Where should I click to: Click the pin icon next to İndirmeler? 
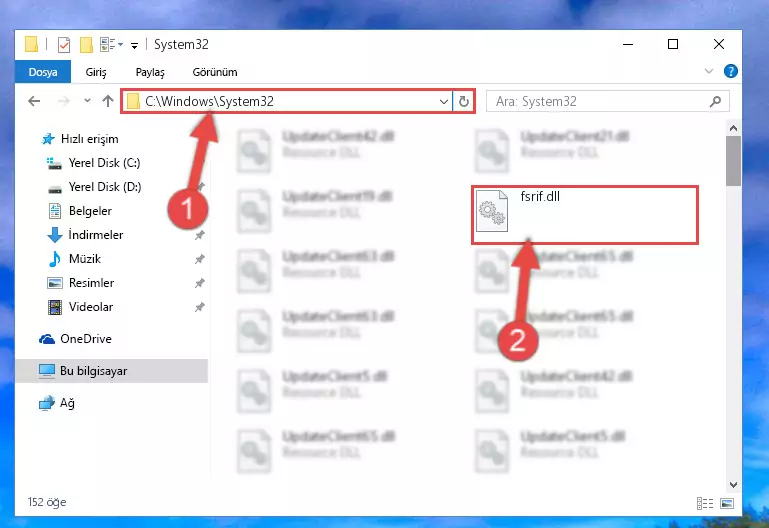click(x=200, y=235)
